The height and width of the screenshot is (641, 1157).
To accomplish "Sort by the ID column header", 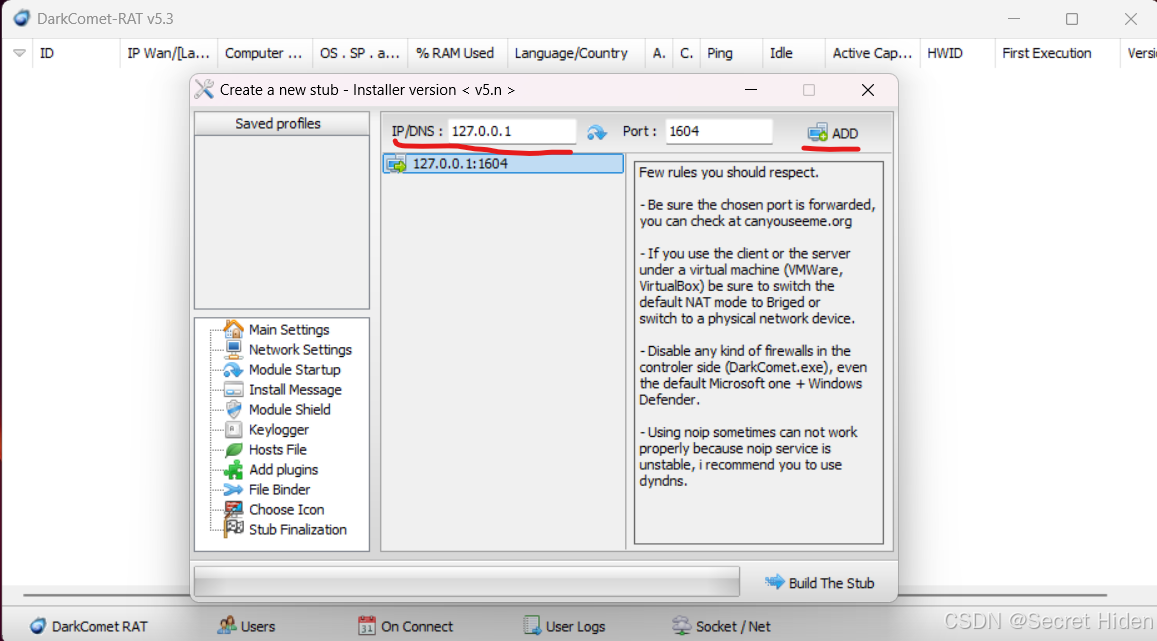I will point(75,53).
